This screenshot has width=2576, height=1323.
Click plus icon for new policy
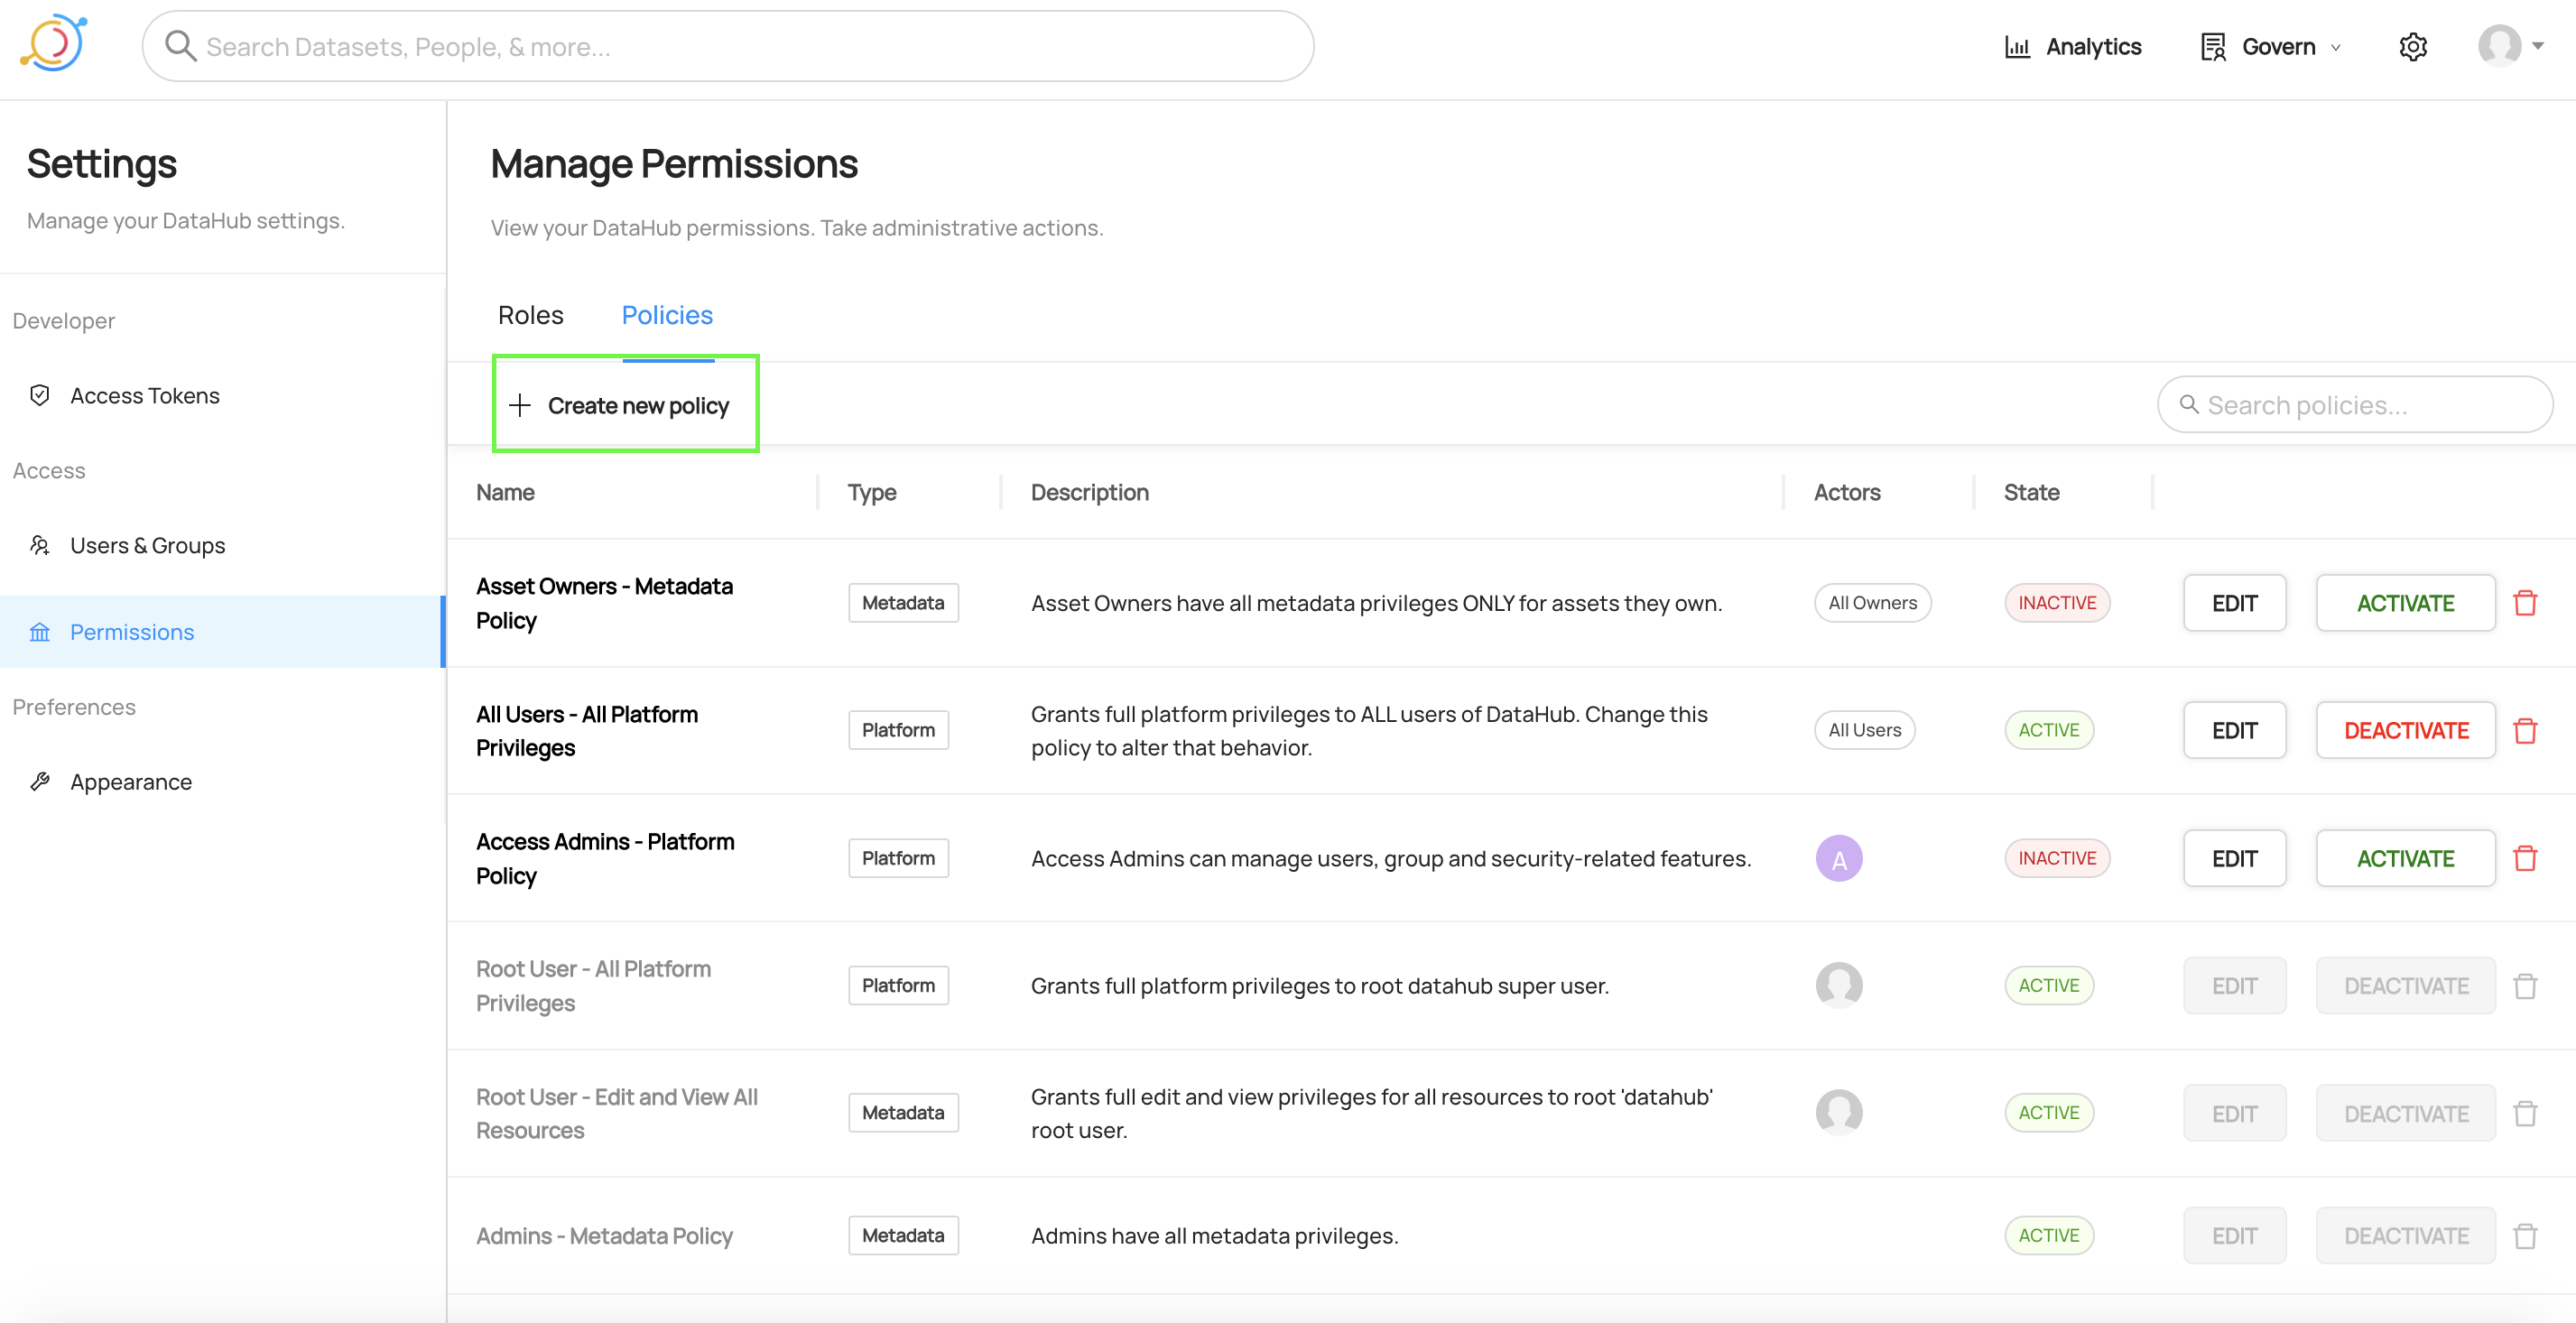(x=520, y=405)
